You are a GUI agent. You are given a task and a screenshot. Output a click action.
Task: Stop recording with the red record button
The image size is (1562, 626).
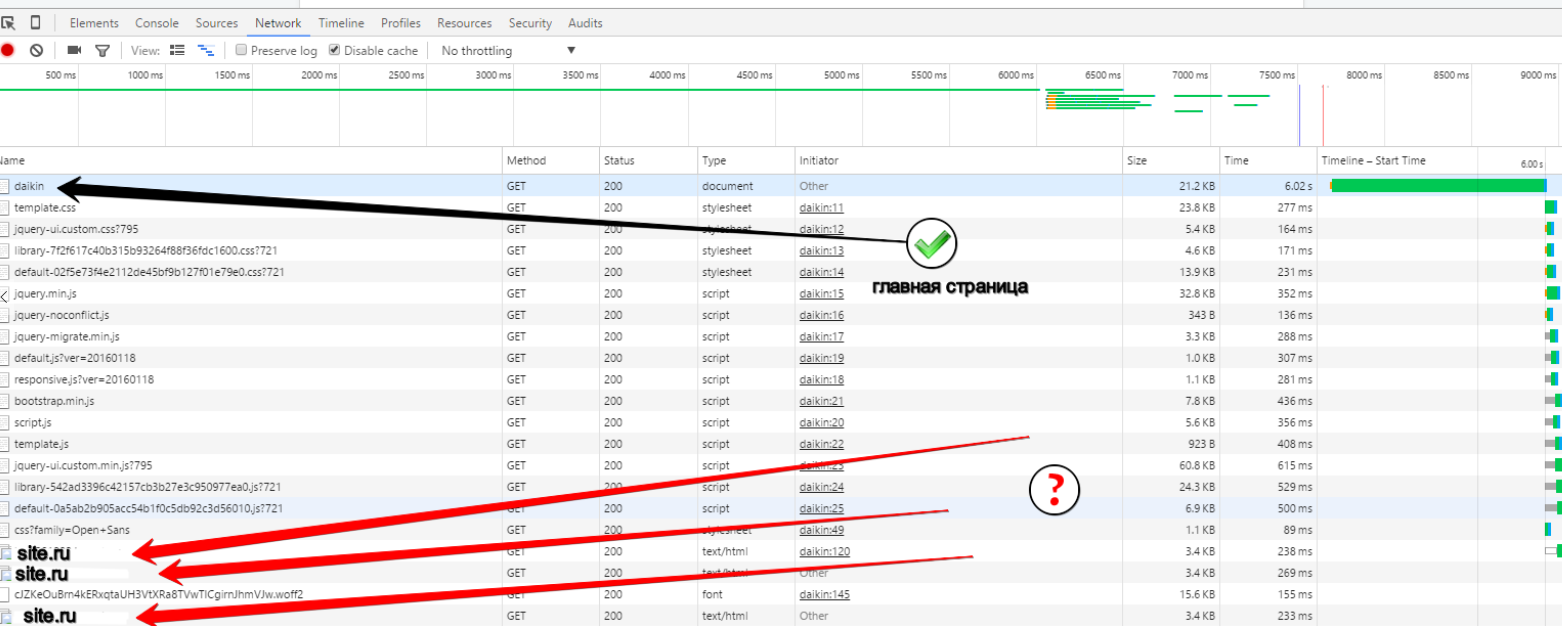[8, 50]
